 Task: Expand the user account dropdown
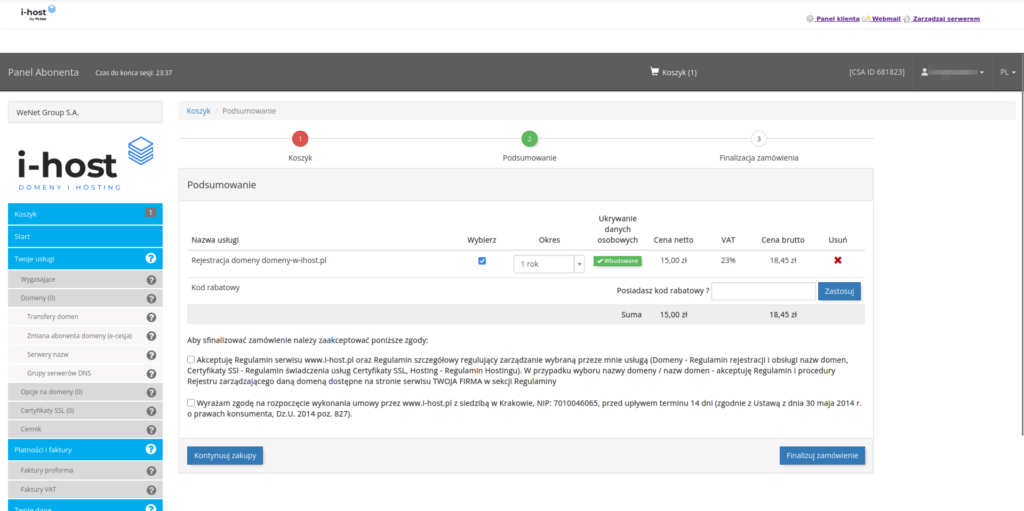(953, 73)
